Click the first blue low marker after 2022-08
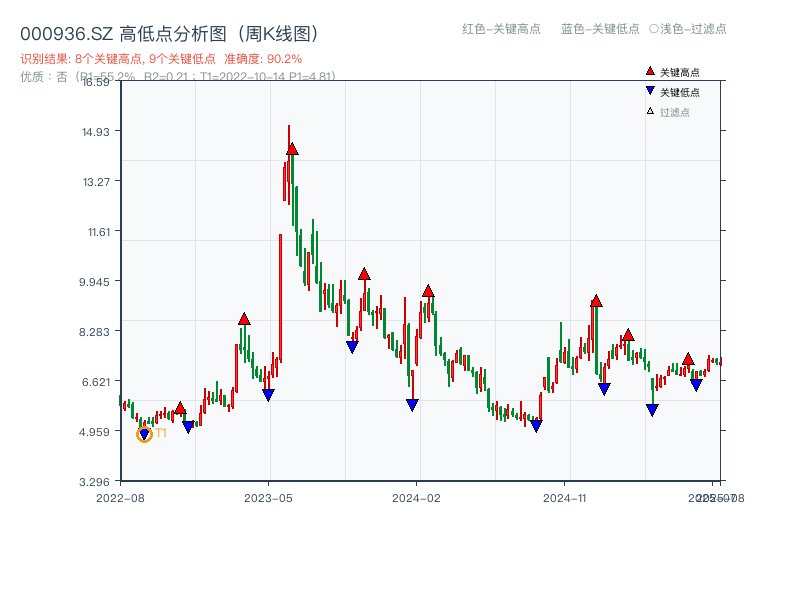This screenshot has height=600, width=800. click(x=187, y=425)
